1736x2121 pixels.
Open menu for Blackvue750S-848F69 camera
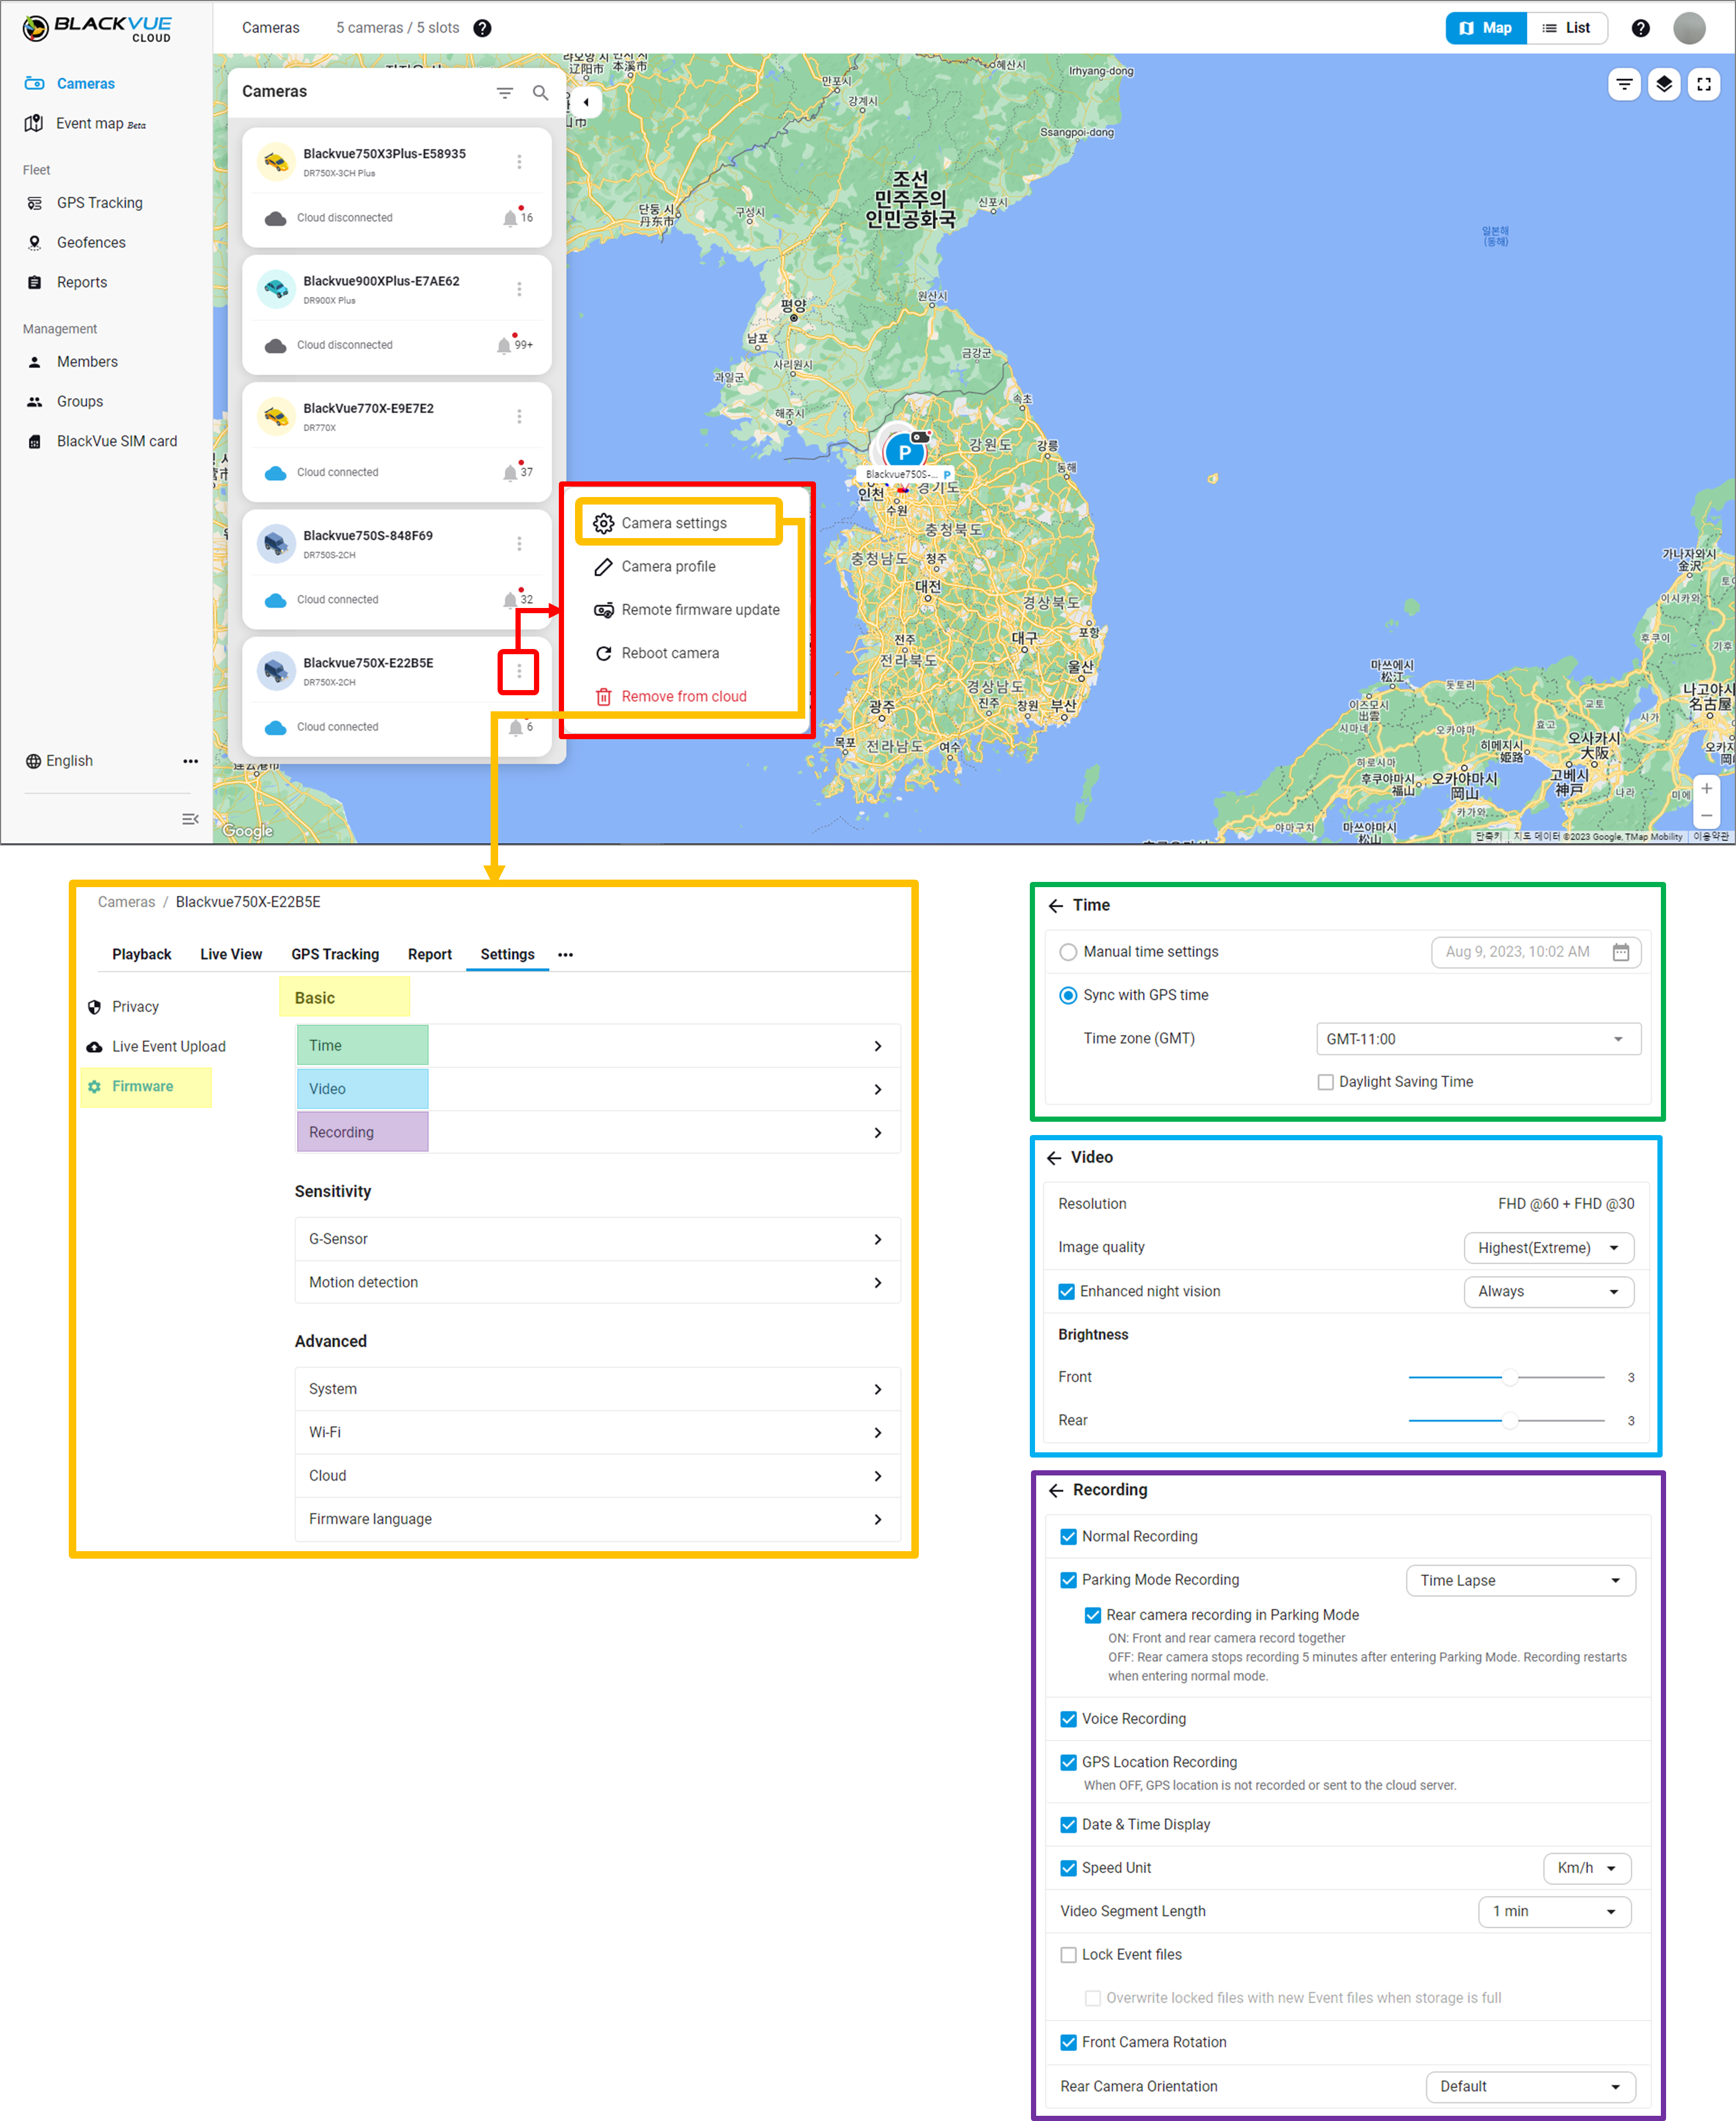(x=519, y=543)
